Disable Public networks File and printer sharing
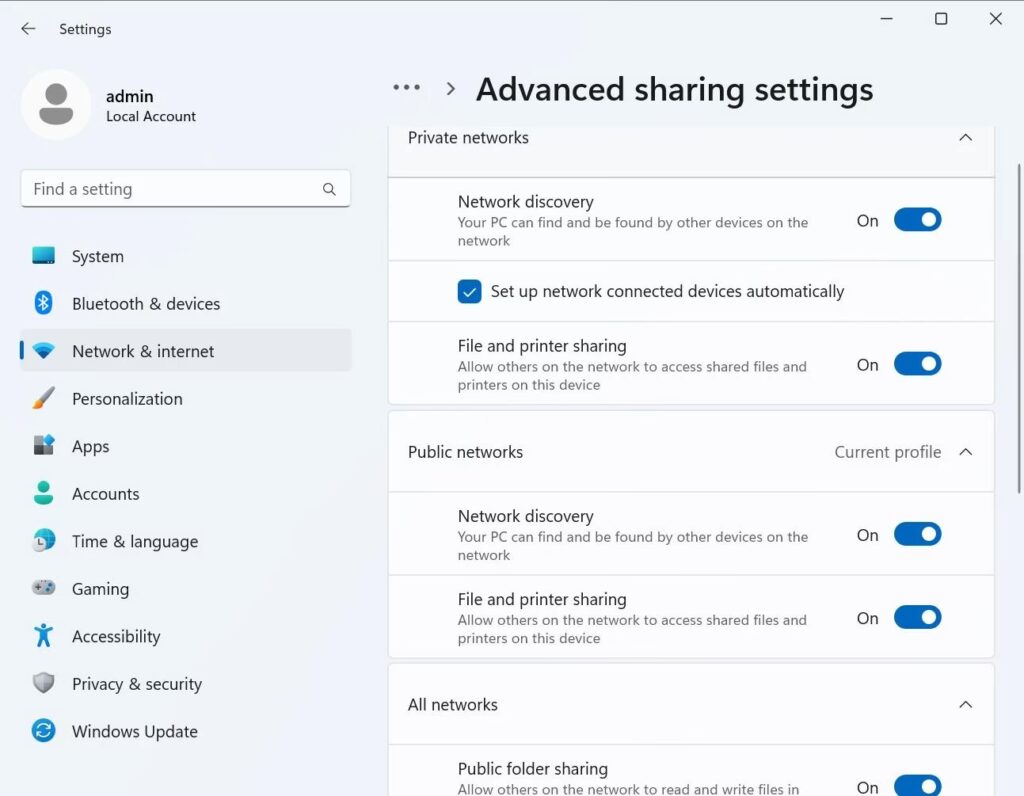The width and height of the screenshot is (1024, 796). pyautogui.click(x=917, y=618)
